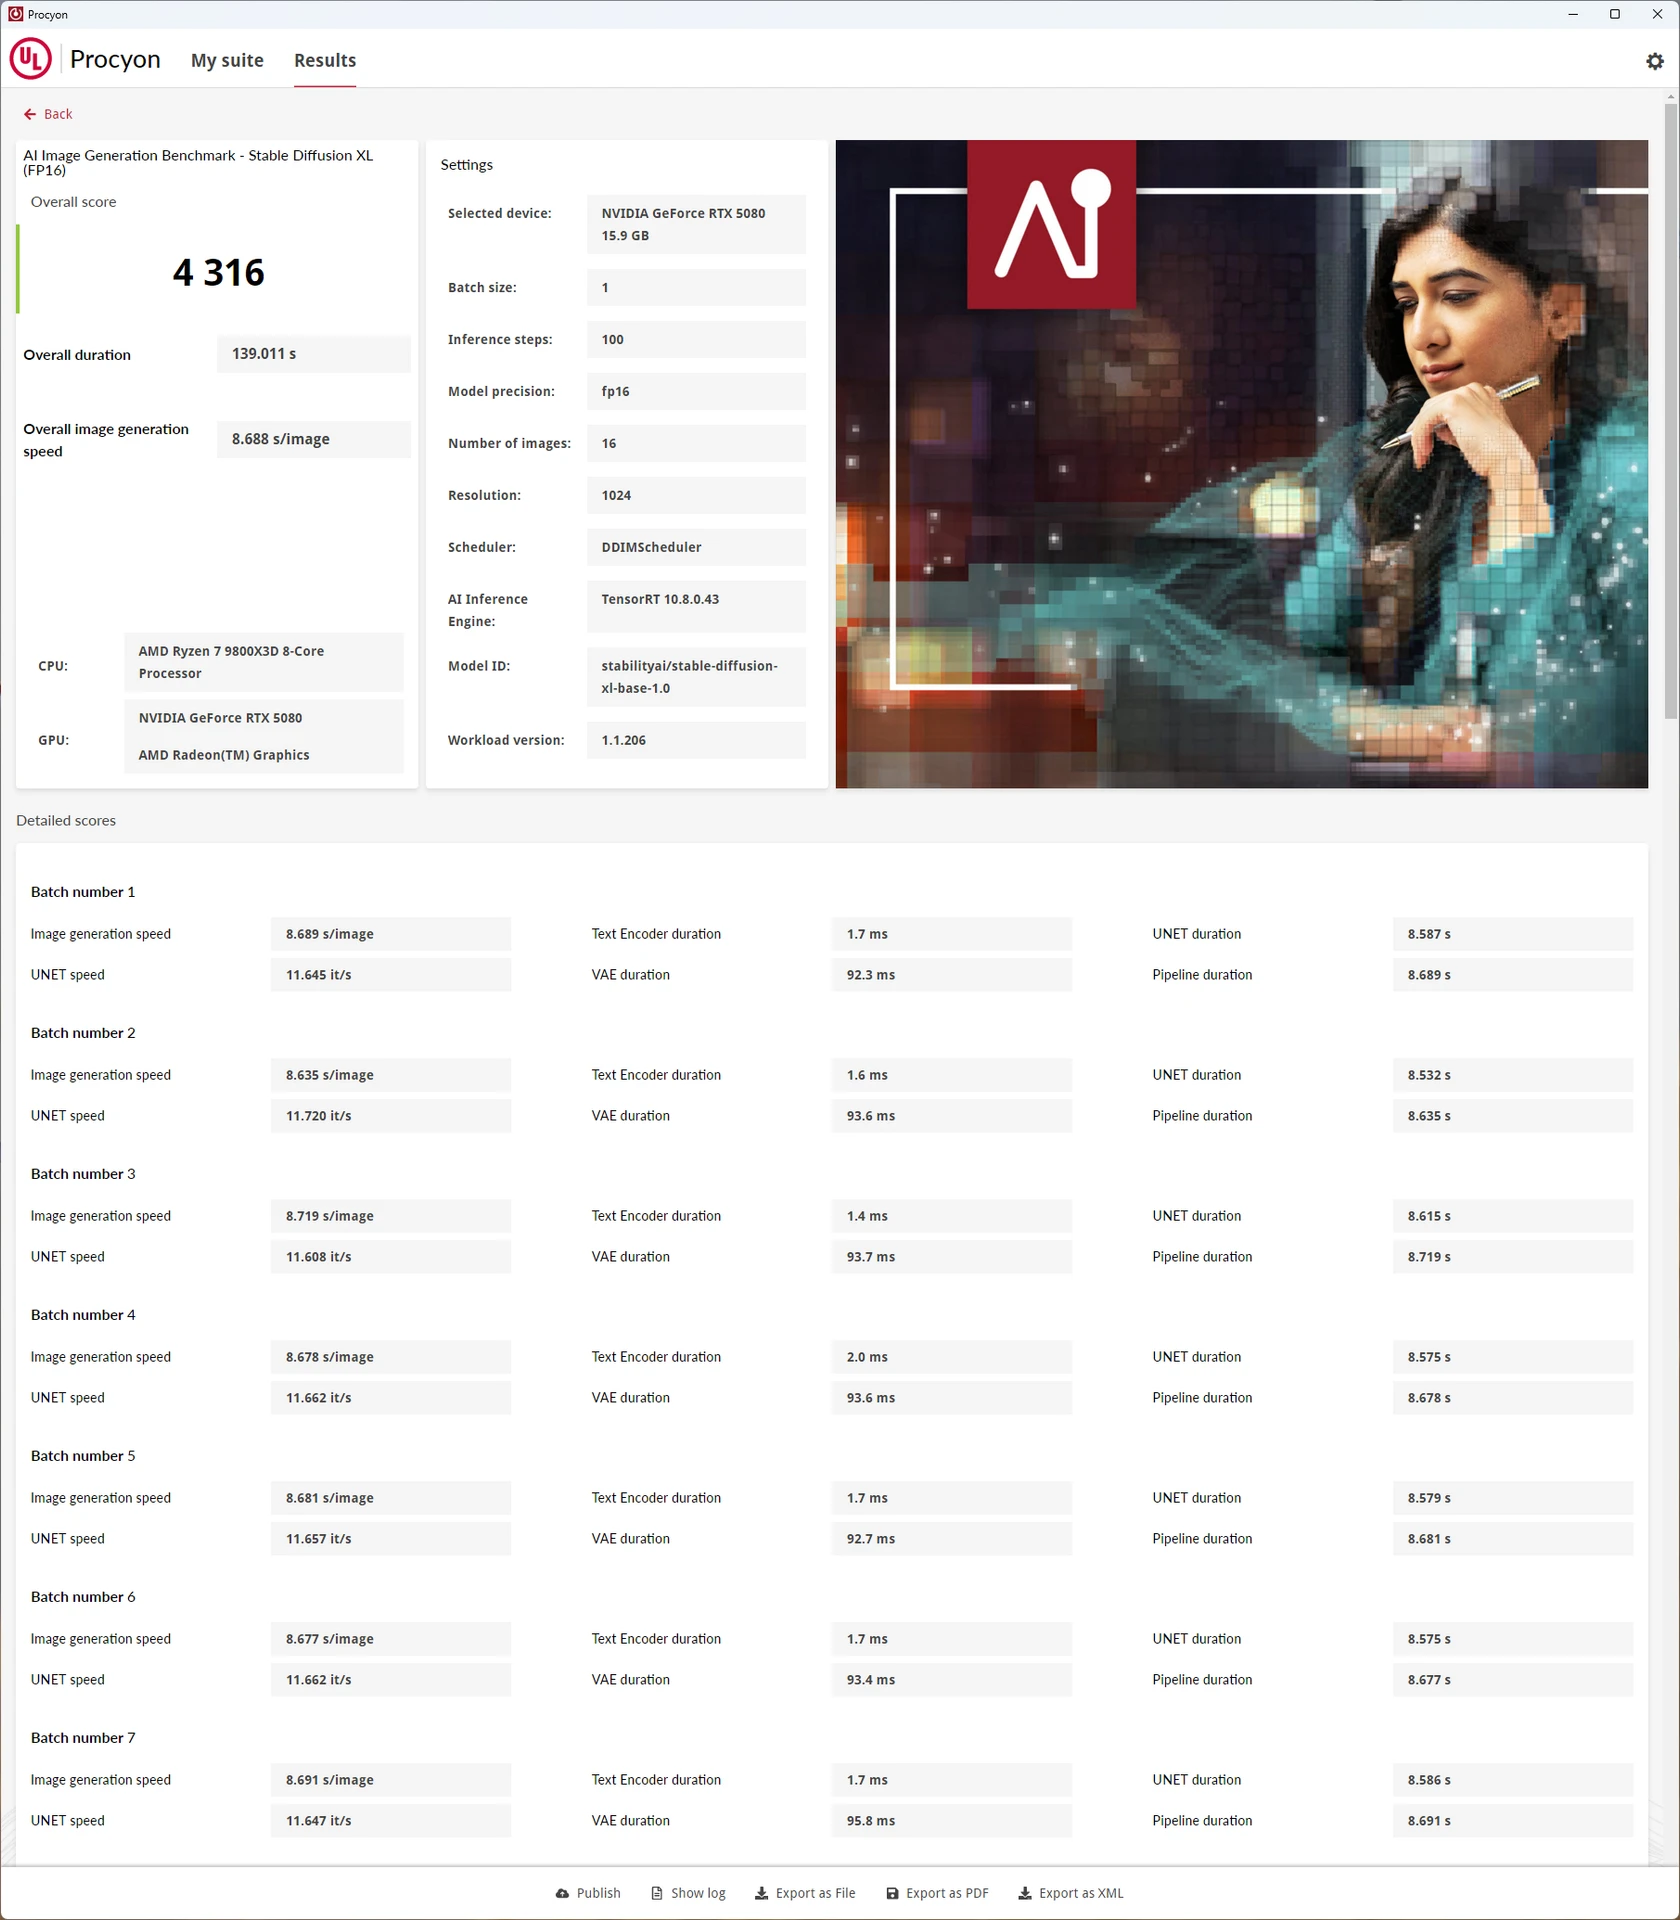Click Batch 5 UNET duration 8.579 s
The image size is (1680, 1920).
tap(1512, 1498)
